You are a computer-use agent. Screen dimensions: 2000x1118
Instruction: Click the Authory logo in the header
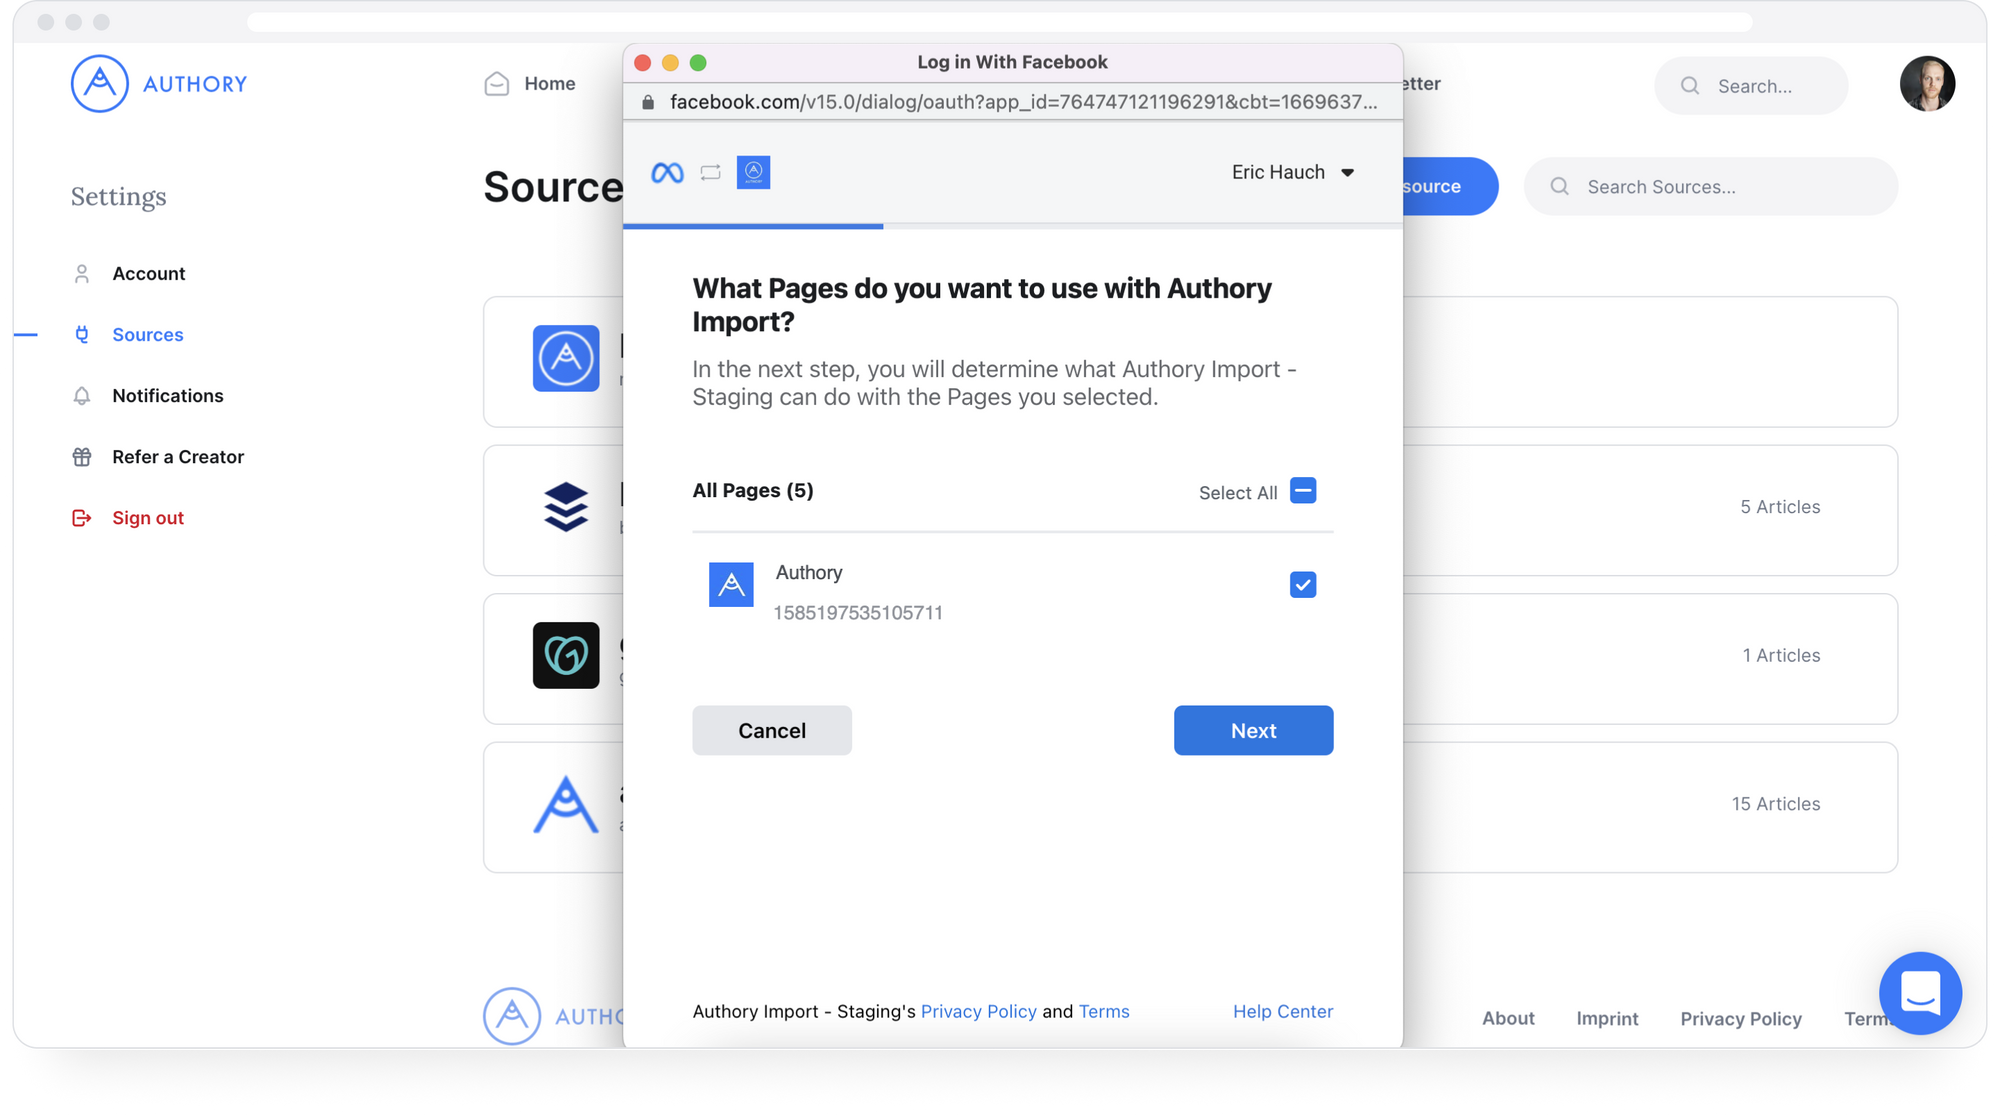159,84
